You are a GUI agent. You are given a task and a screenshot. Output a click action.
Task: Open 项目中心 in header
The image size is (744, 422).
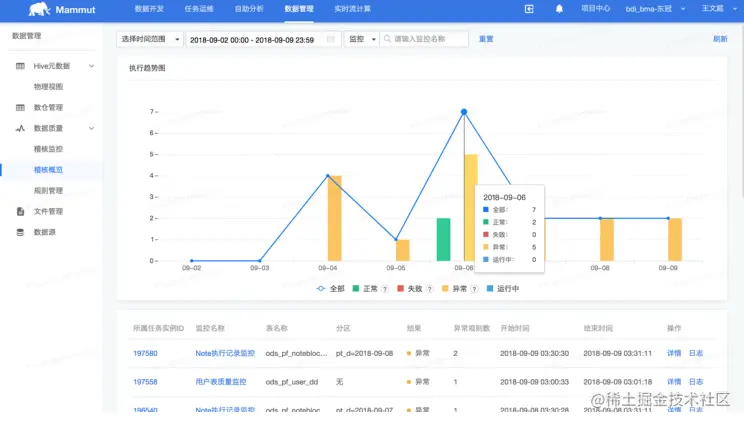[595, 9]
